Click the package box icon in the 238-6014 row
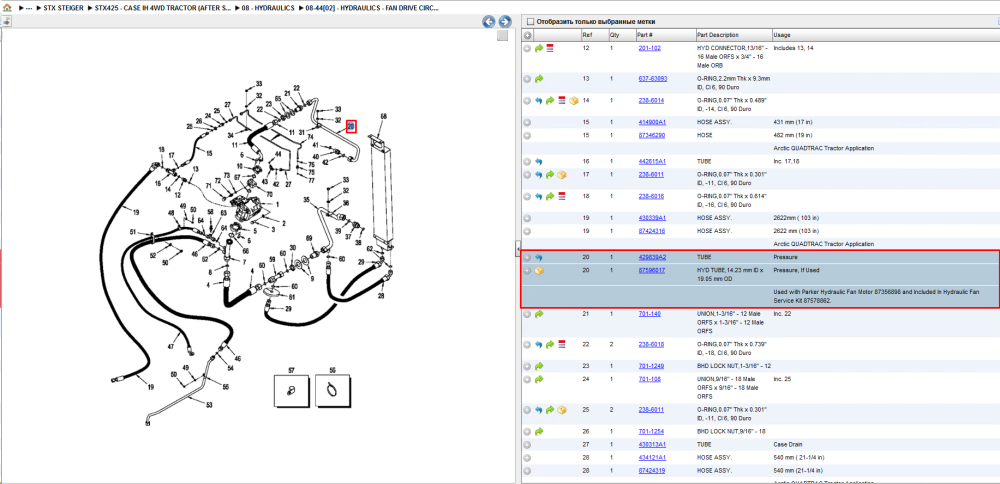Viewport: 1000px width, 484px height. click(x=573, y=100)
